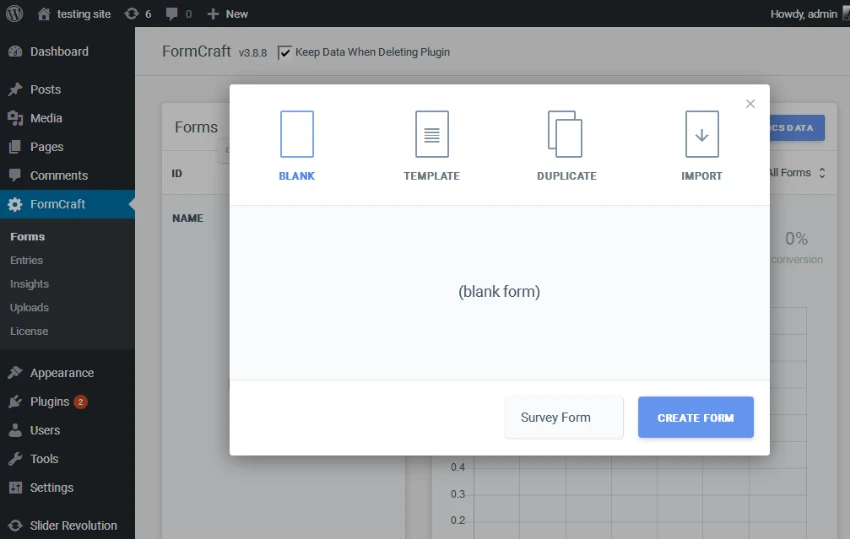Click the Uploads link in sidebar
This screenshot has height=539, width=850.
click(x=29, y=308)
